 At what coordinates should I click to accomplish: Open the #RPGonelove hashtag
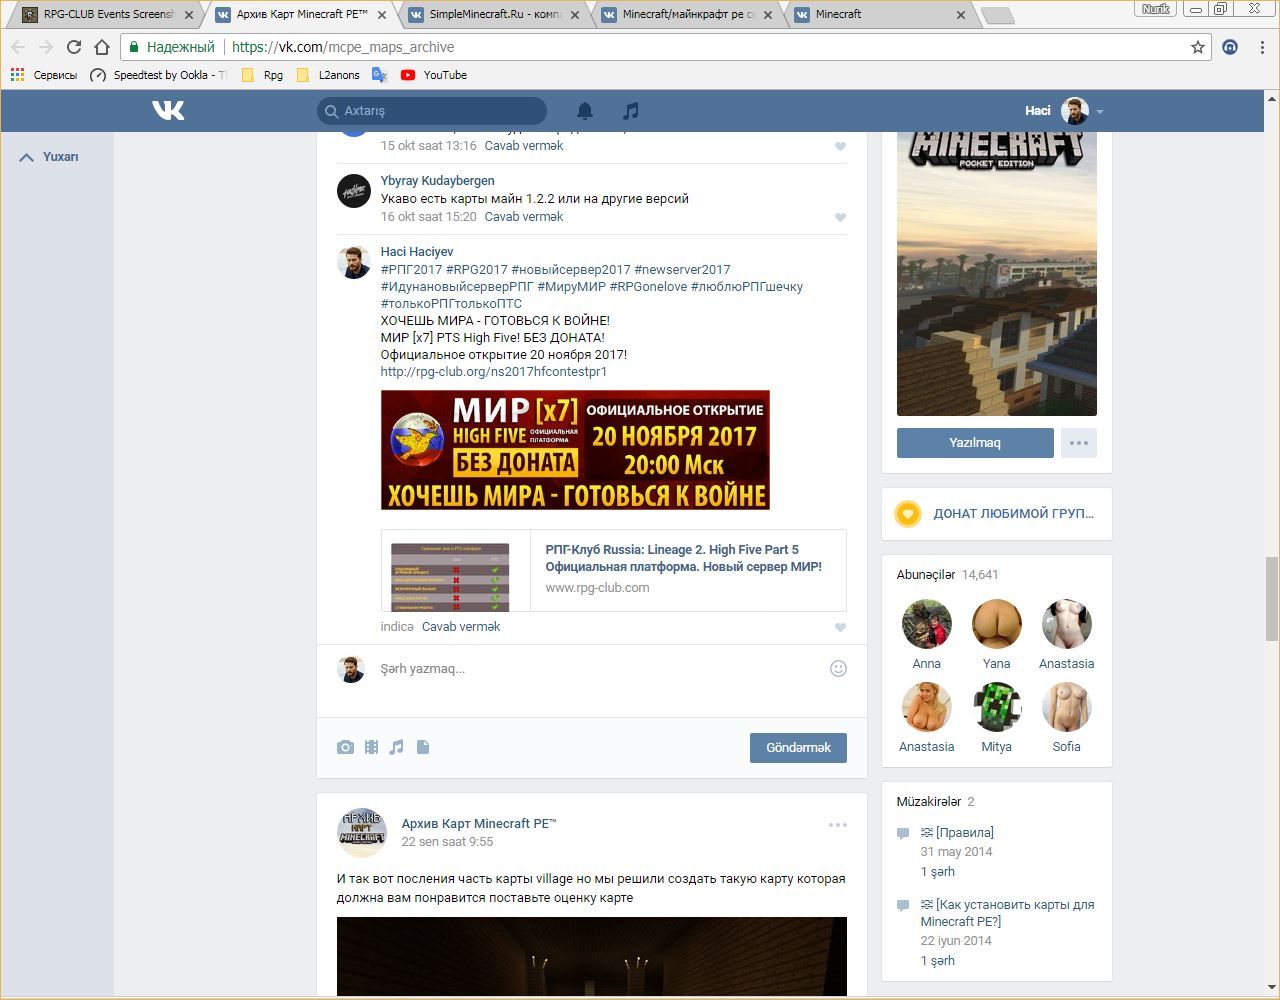tap(648, 287)
